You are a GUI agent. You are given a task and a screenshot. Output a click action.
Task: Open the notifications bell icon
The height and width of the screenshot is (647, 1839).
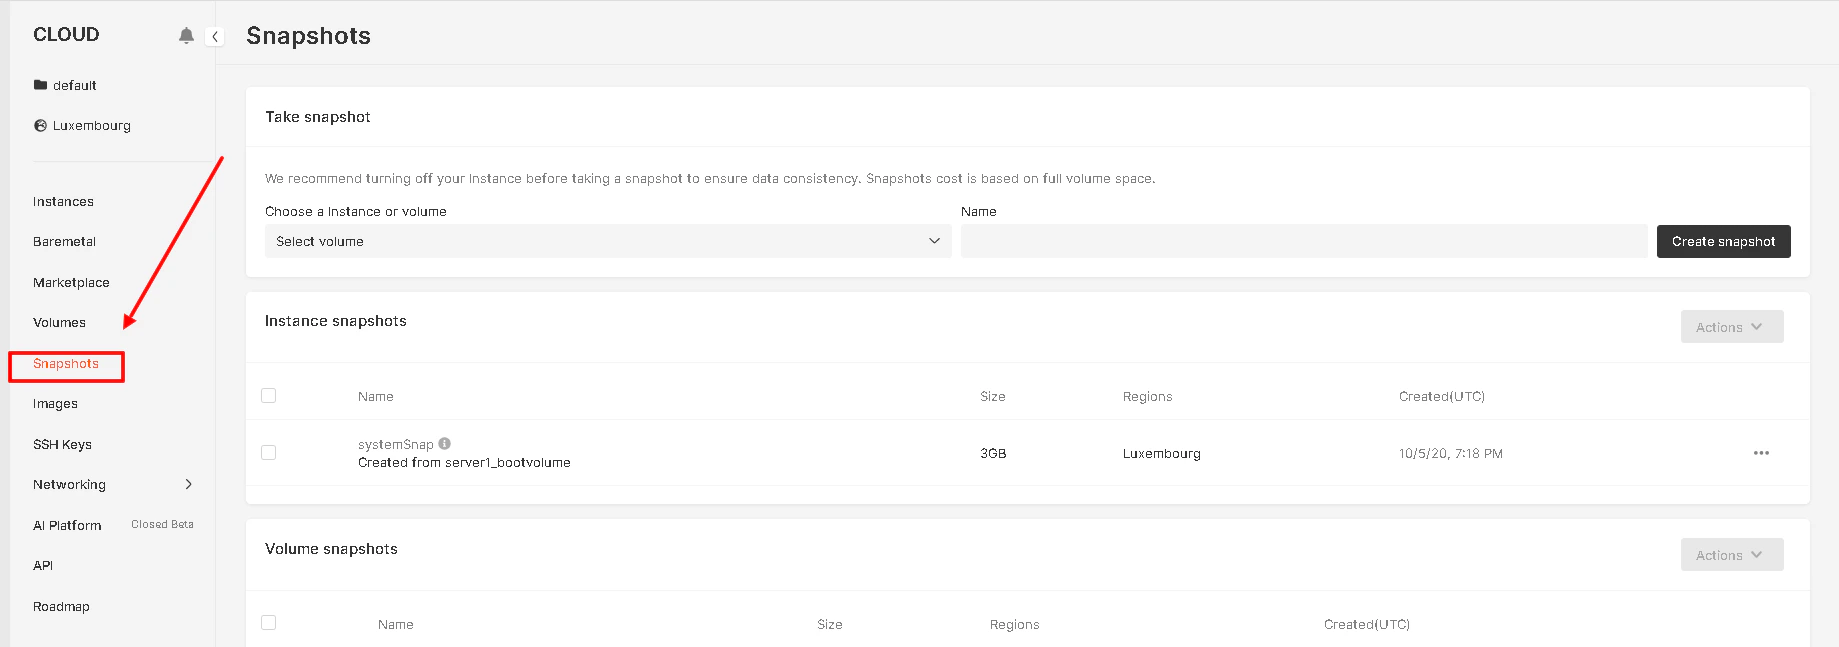click(x=186, y=36)
